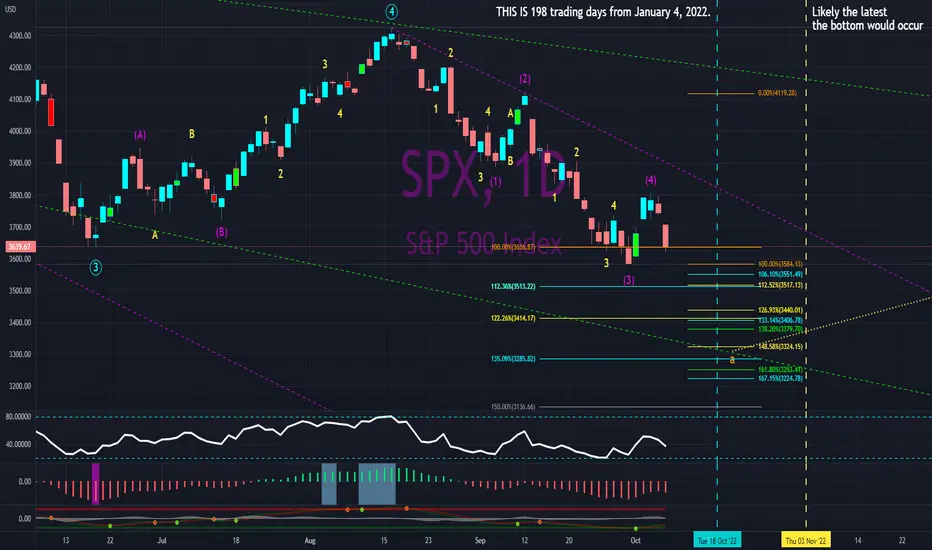Image resolution: width=932 pixels, height=550 pixels.
Task: Click the Tue 18 Oct '22 date marker
Action: pos(717,540)
